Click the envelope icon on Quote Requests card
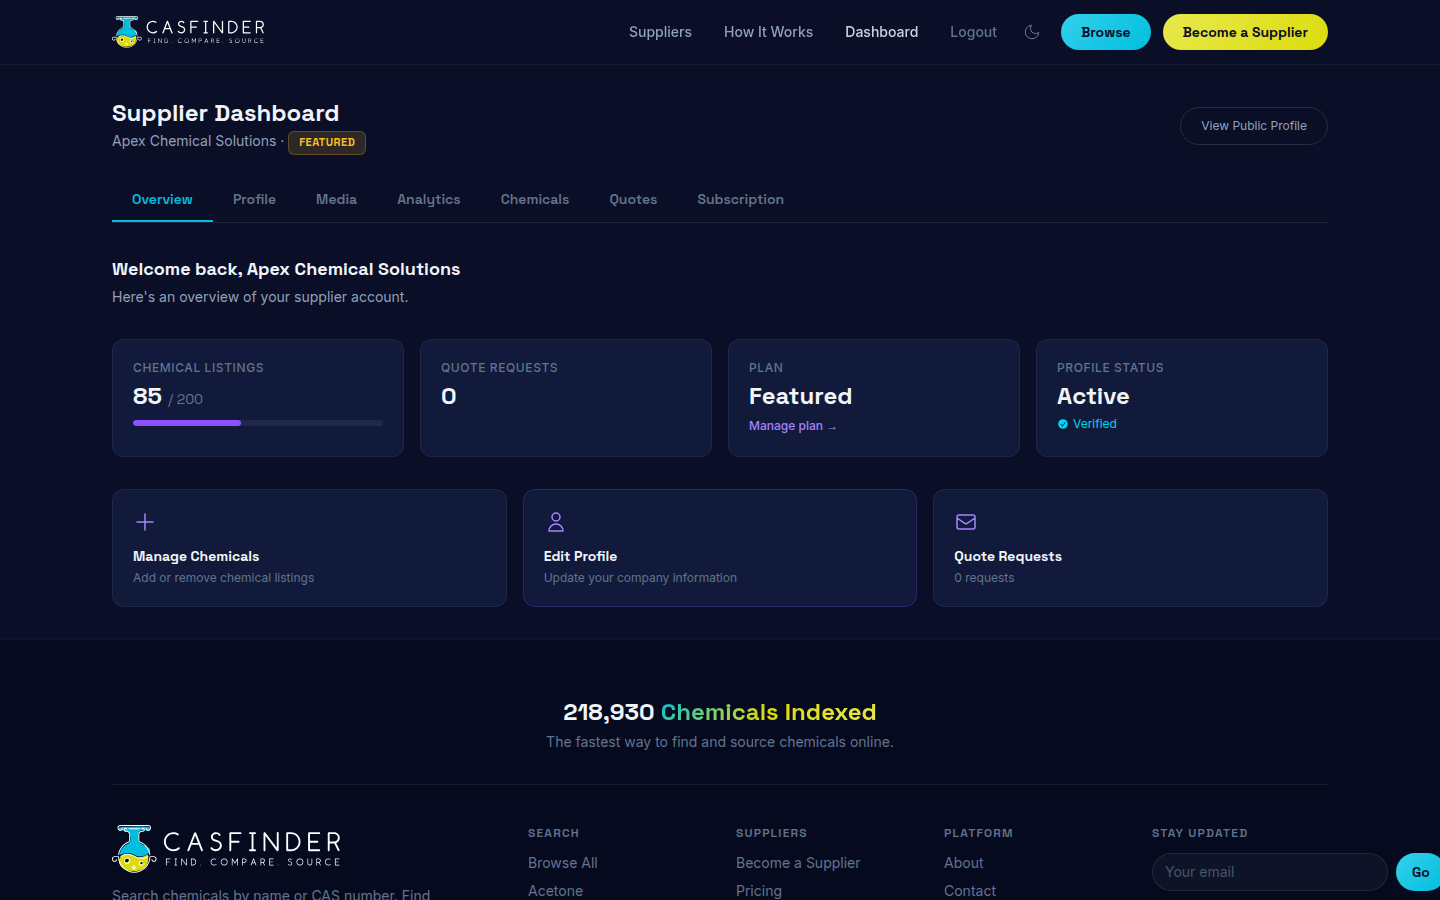The image size is (1440, 900). (965, 522)
